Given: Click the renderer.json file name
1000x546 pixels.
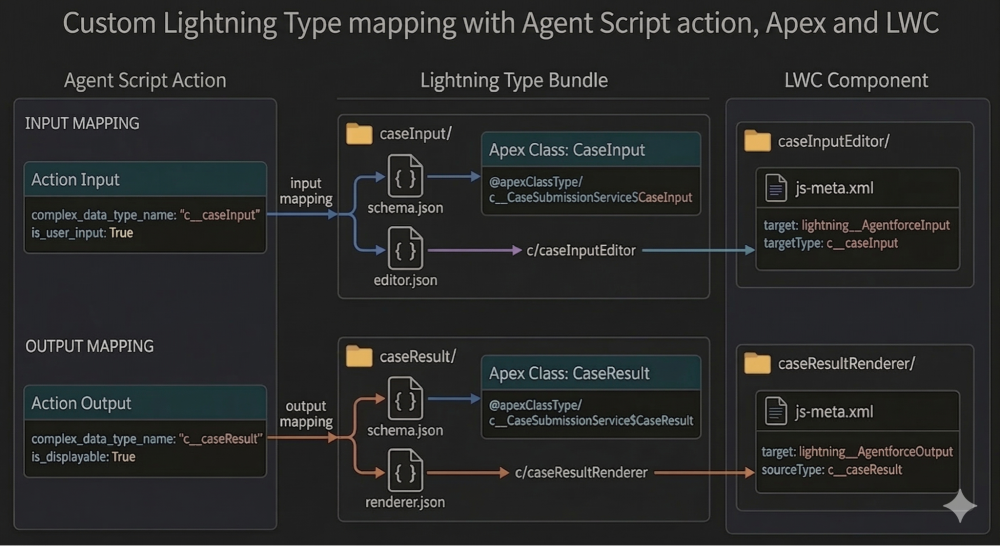Looking at the screenshot, I should tap(405, 502).
